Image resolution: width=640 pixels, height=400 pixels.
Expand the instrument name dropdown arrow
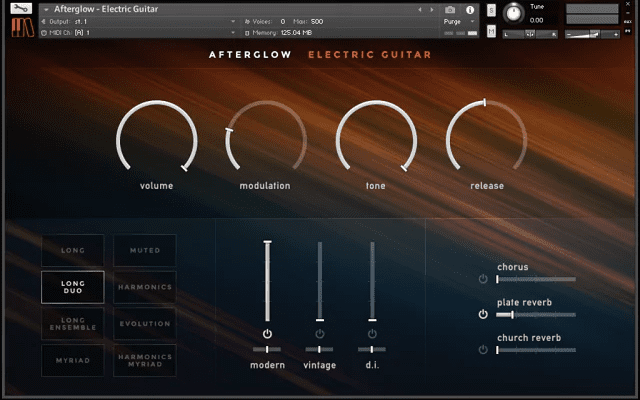click(x=46, y=9)
